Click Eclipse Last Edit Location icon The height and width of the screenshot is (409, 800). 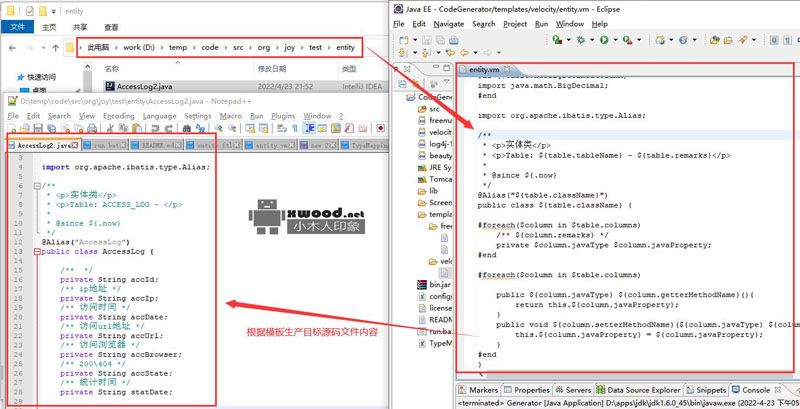pos(450,53)
